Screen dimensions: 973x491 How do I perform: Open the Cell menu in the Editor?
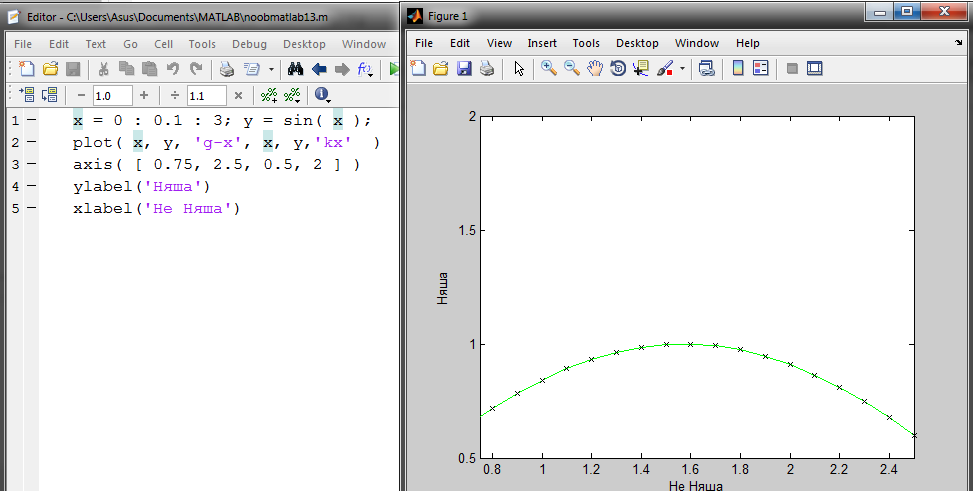click(164, 44)
